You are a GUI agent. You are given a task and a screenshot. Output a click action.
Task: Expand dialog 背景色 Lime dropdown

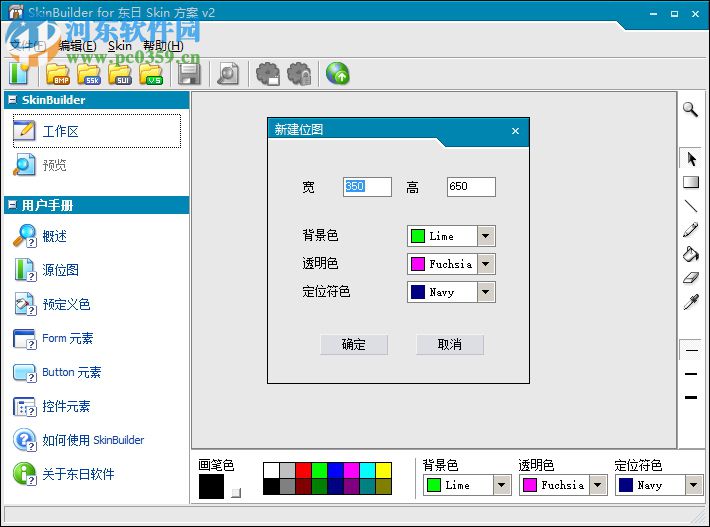tap(485, 236)
